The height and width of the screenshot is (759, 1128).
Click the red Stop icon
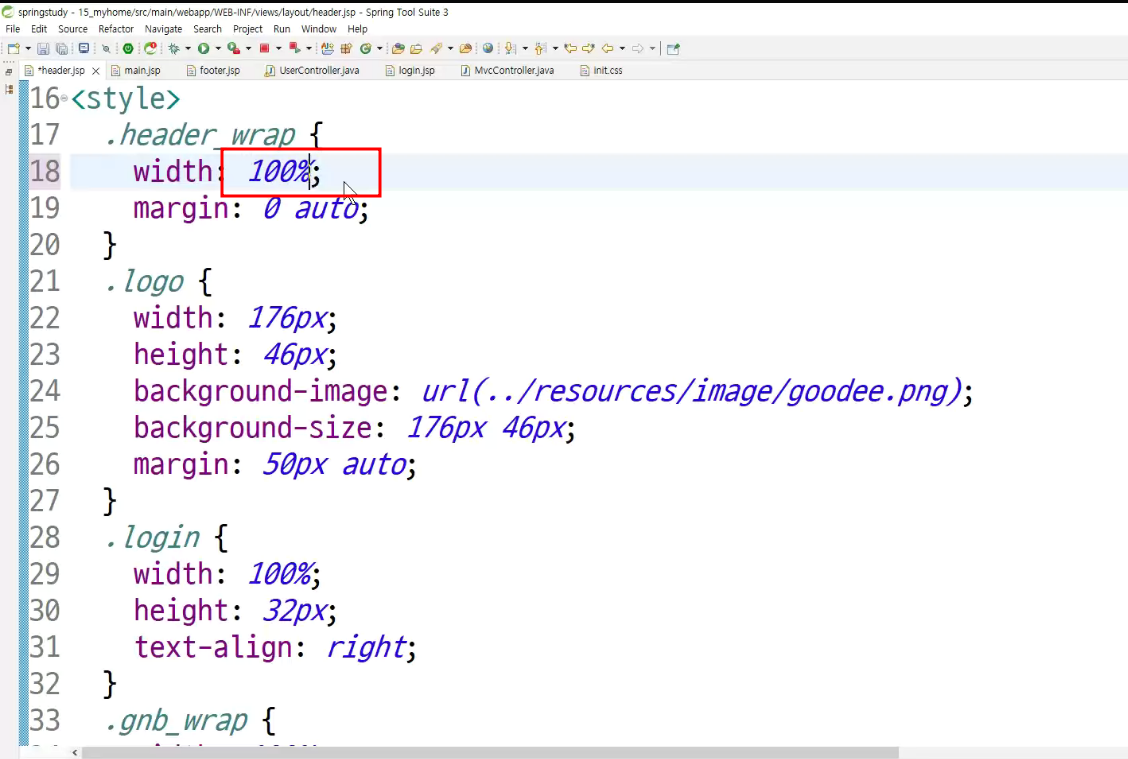[x=264, y=48]
